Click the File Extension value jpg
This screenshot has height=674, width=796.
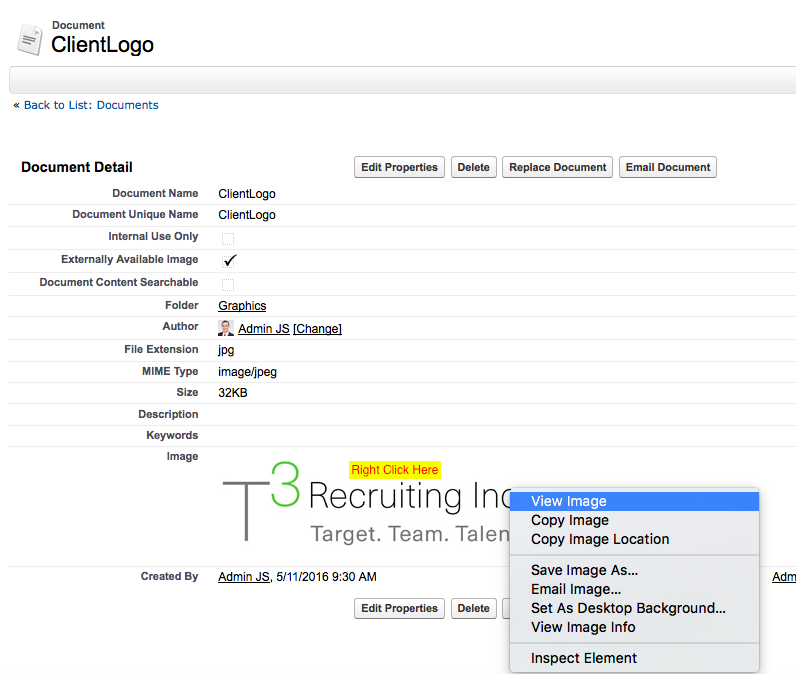point(226,350)
